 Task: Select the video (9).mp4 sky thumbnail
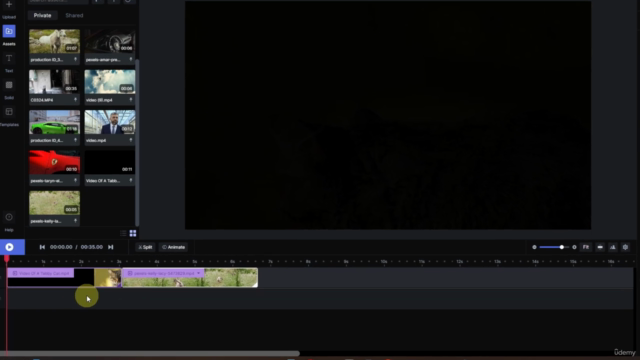pyautogui.click(x=110, y=82)
